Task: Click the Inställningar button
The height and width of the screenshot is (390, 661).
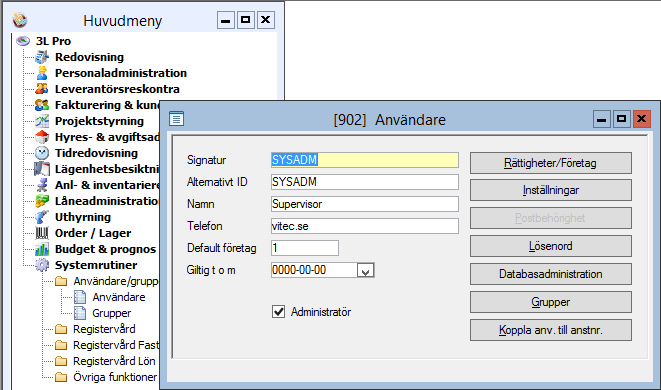Action: click(551, 191)
